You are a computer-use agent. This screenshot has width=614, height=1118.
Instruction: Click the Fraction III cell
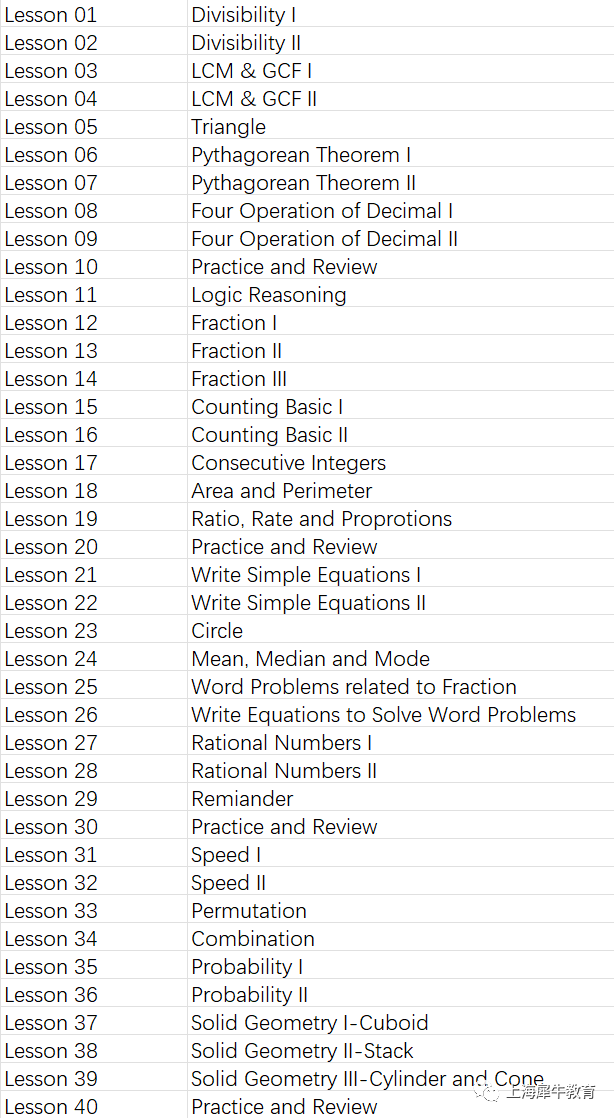[x=401, y=378]
